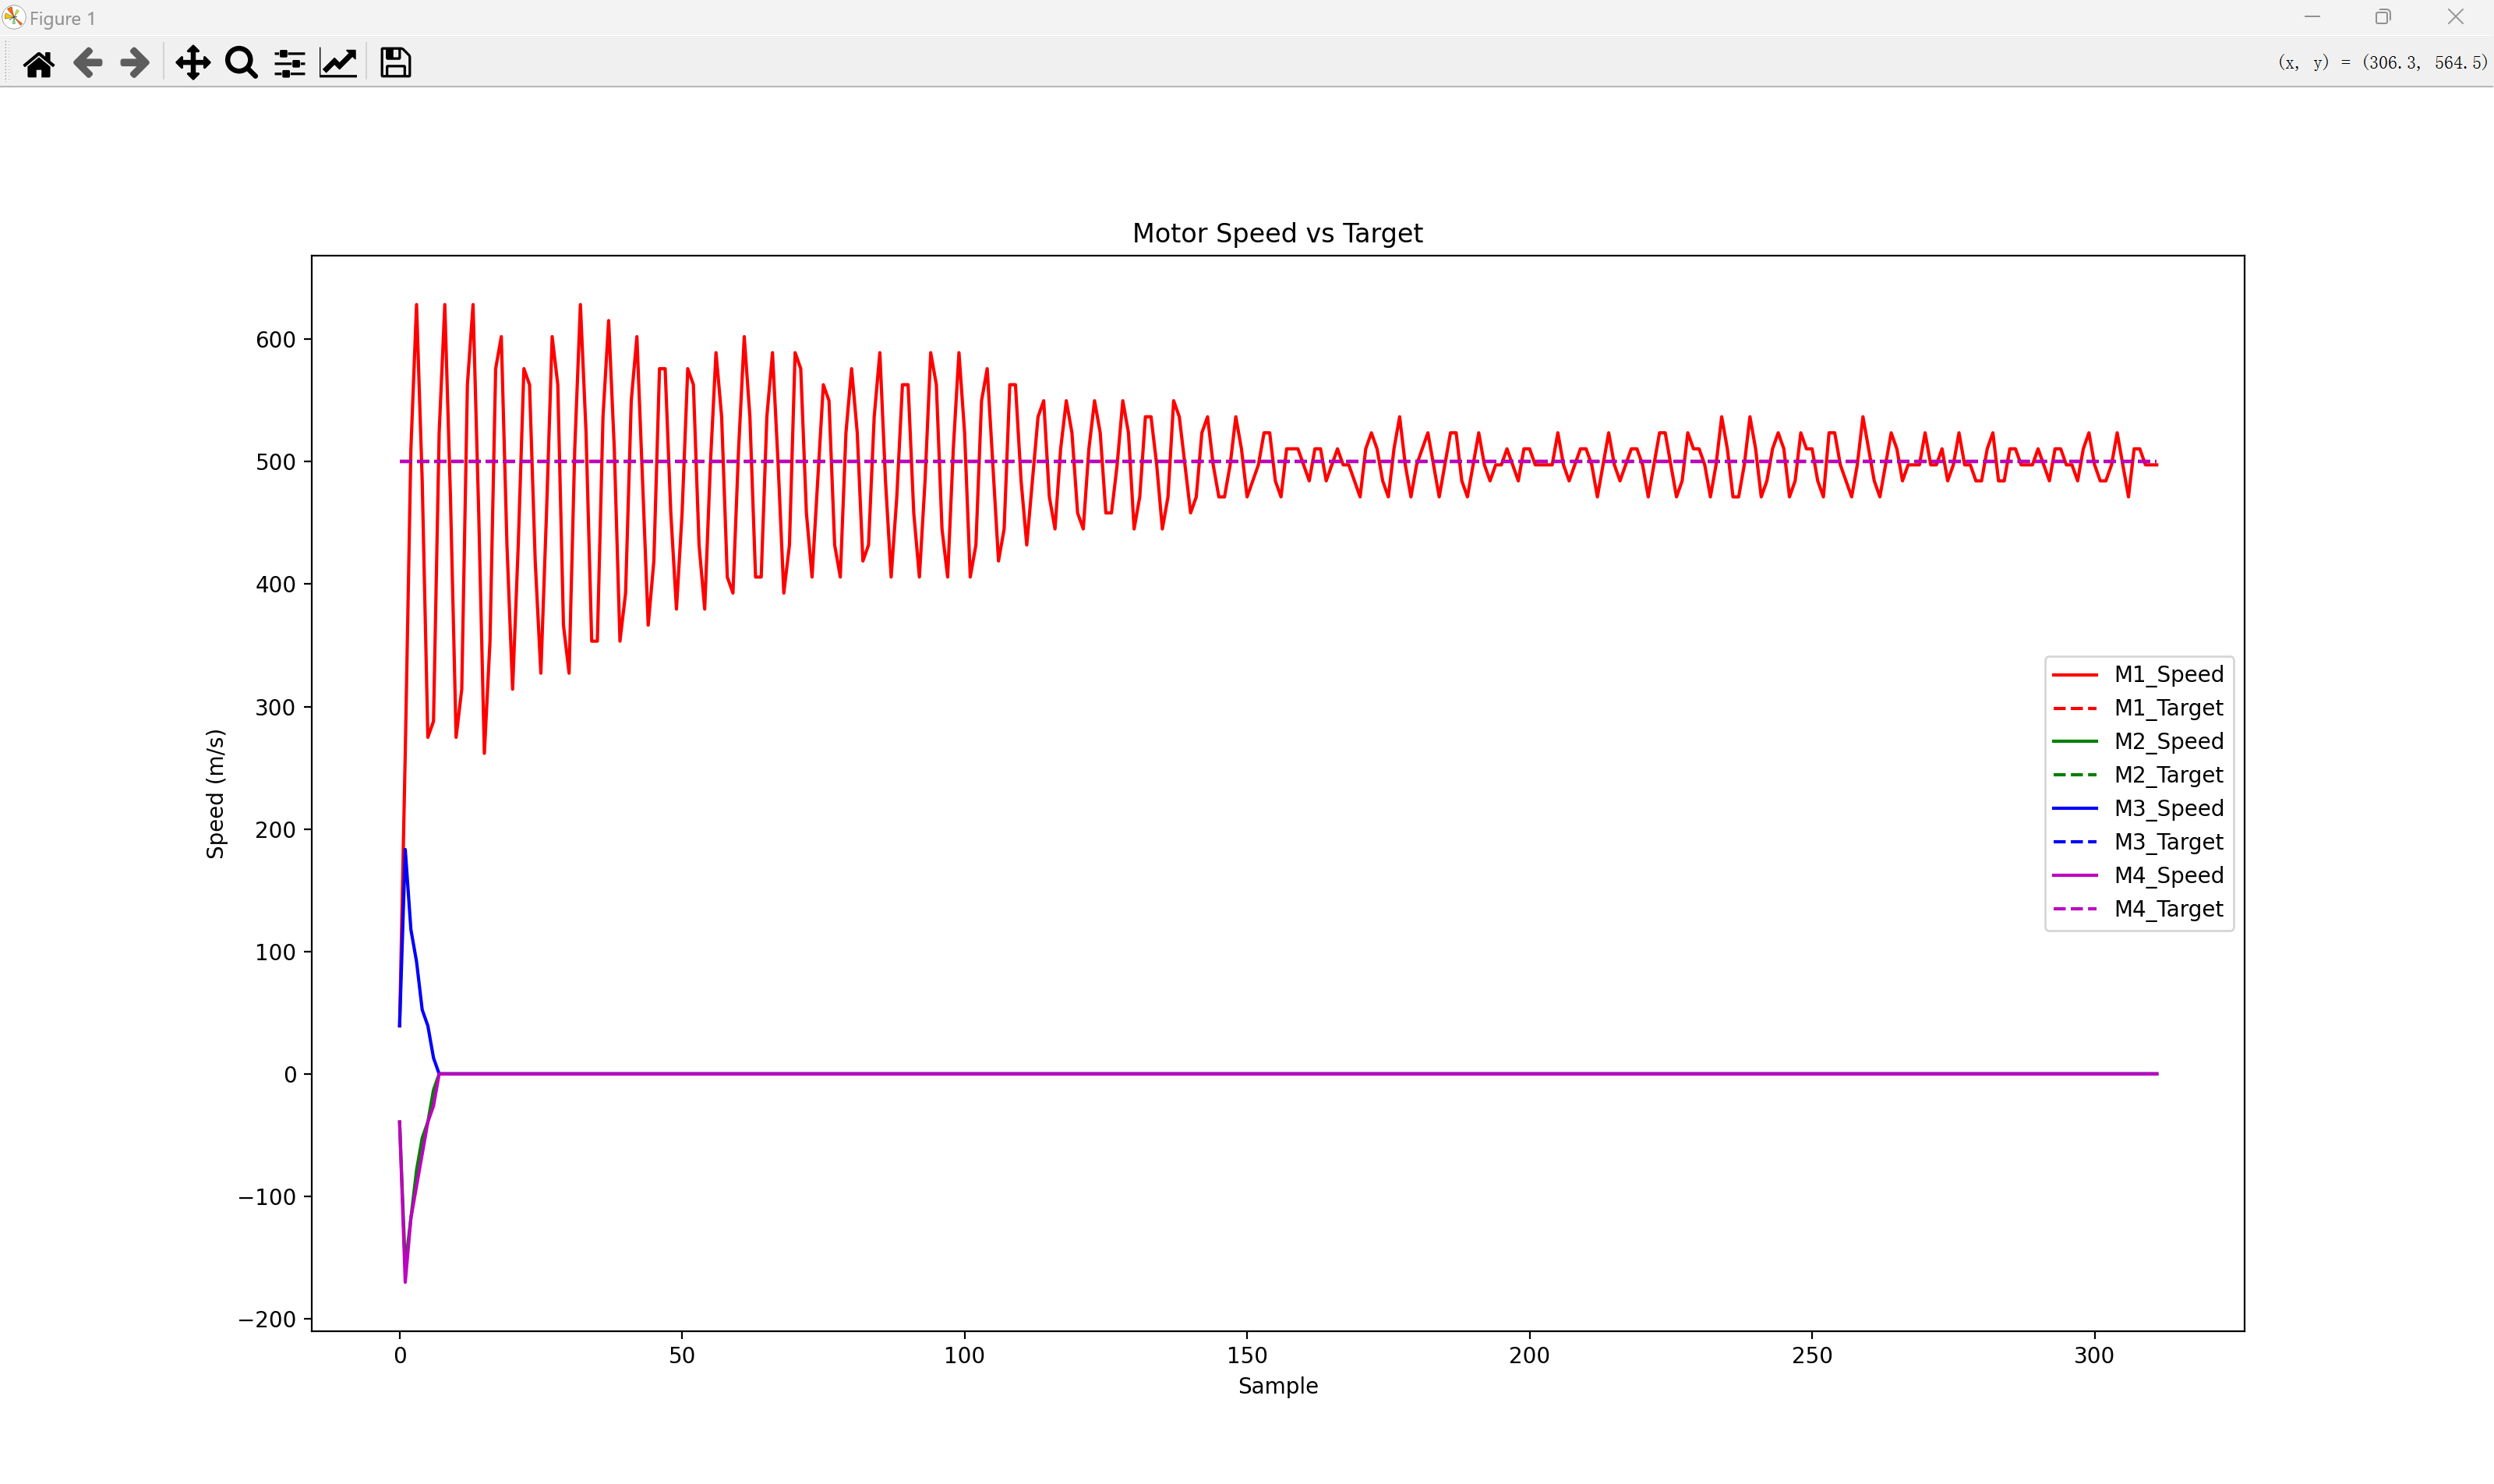
Task: Click the plot title Motor Speed vs Target
Action: pyautogui.click(x=1277, y=233)
